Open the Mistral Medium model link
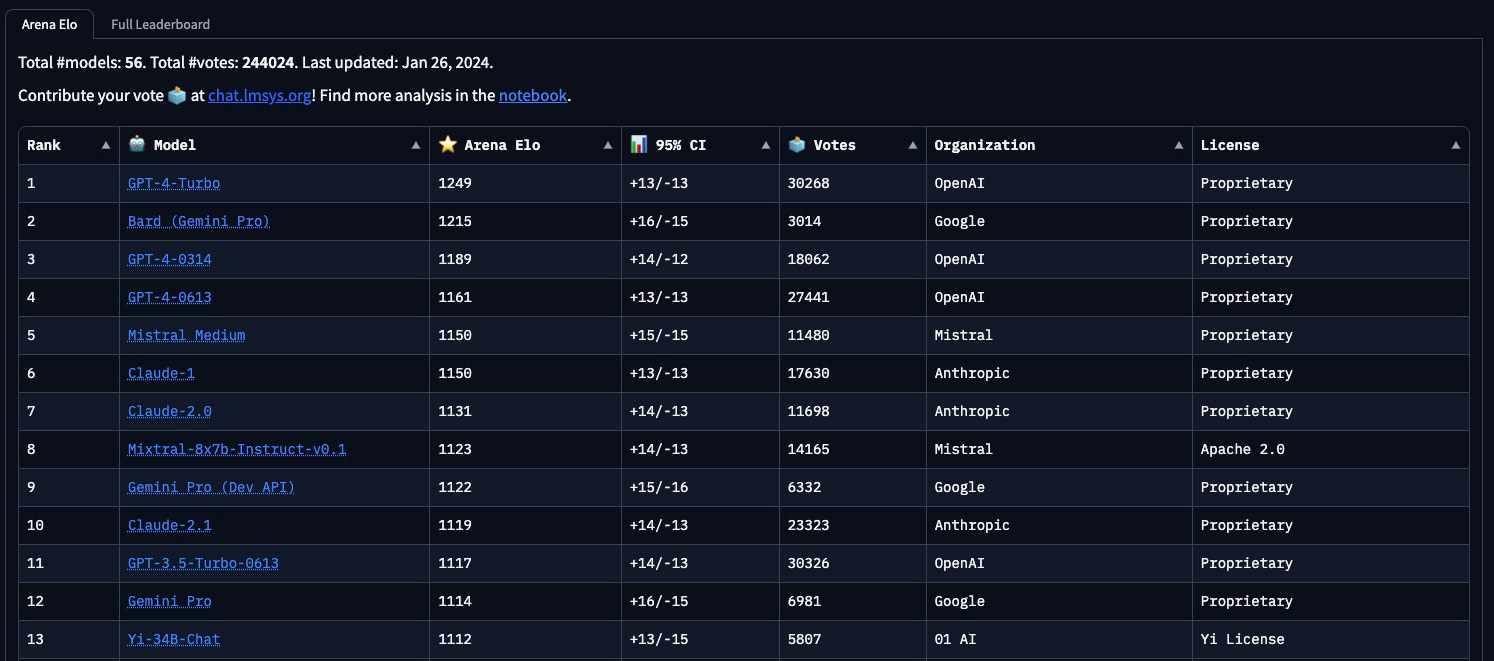1494x661 pixels. tap(187, 335)
